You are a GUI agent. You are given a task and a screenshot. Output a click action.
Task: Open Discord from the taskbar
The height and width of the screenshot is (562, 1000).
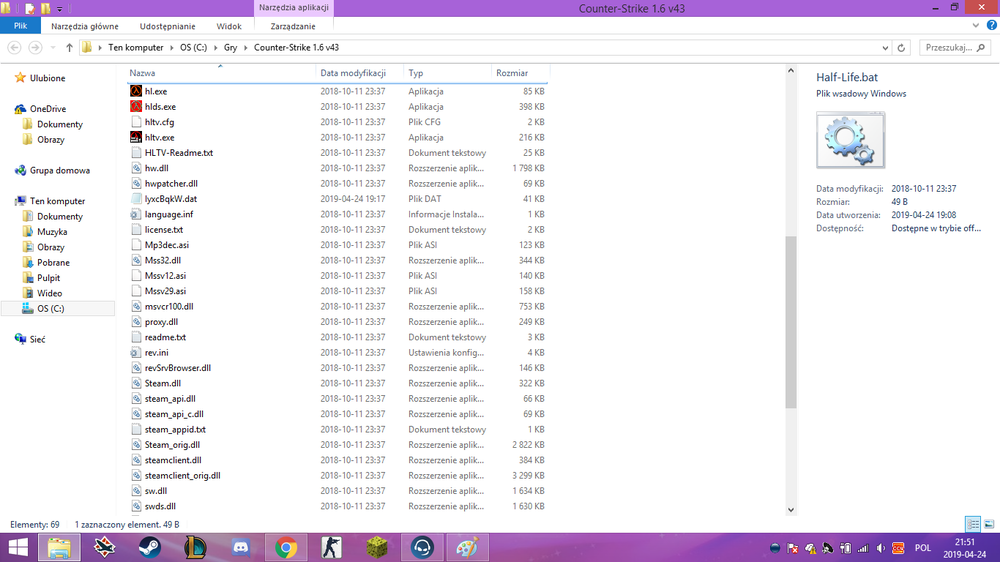(x=240, y=547)
